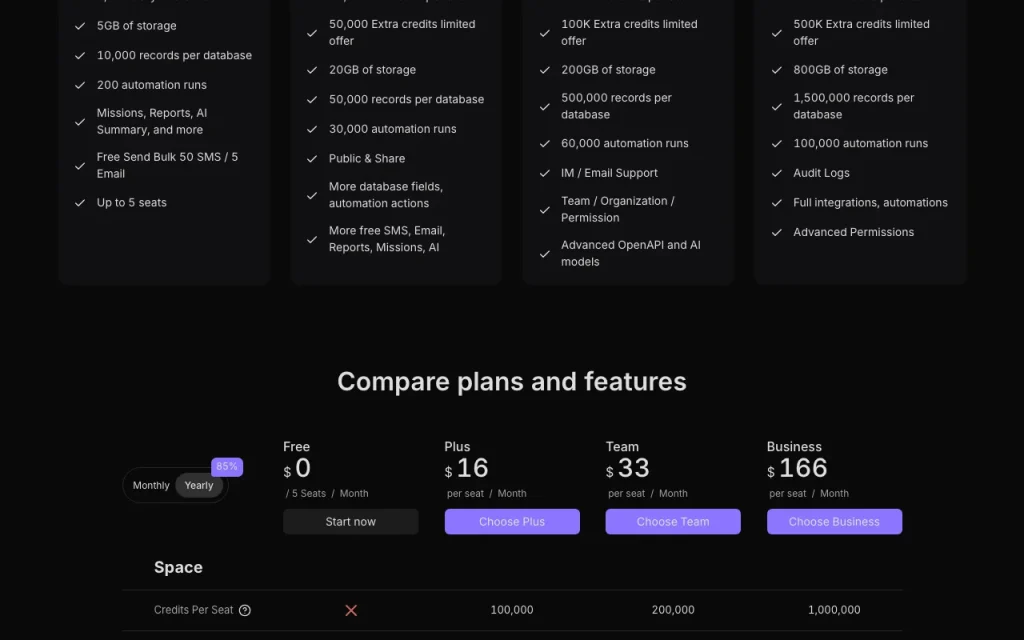Click checkmark beside 500K Extra credits offer
Screen dimensions: 1024x640
[776, 33]
